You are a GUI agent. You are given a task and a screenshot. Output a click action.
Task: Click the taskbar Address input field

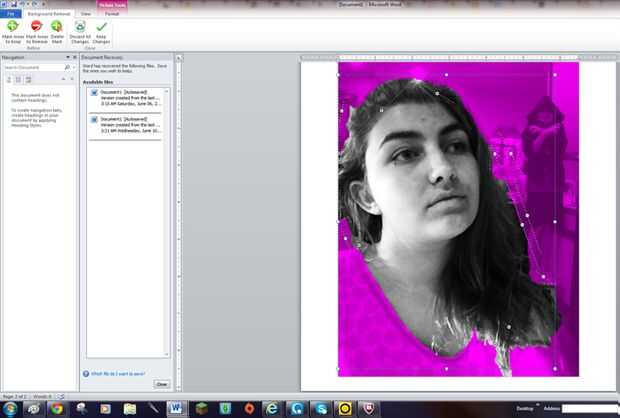(591, 409)
